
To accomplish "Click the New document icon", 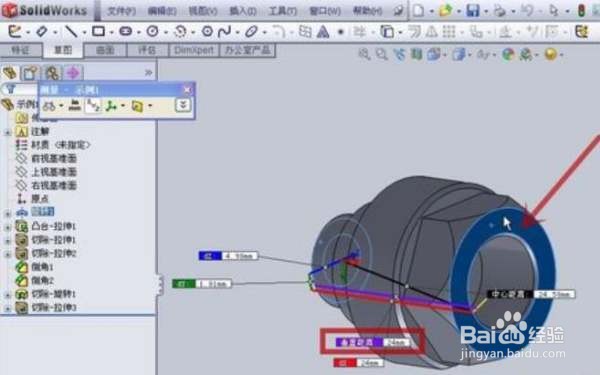I will pos(419,11).
